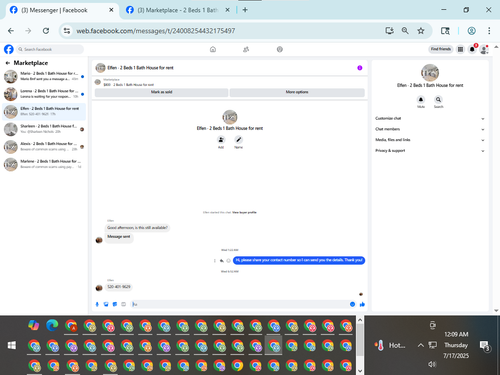Open the emoji picker in composer
Viewport: 500px width, 375px height.
(352, 304)
